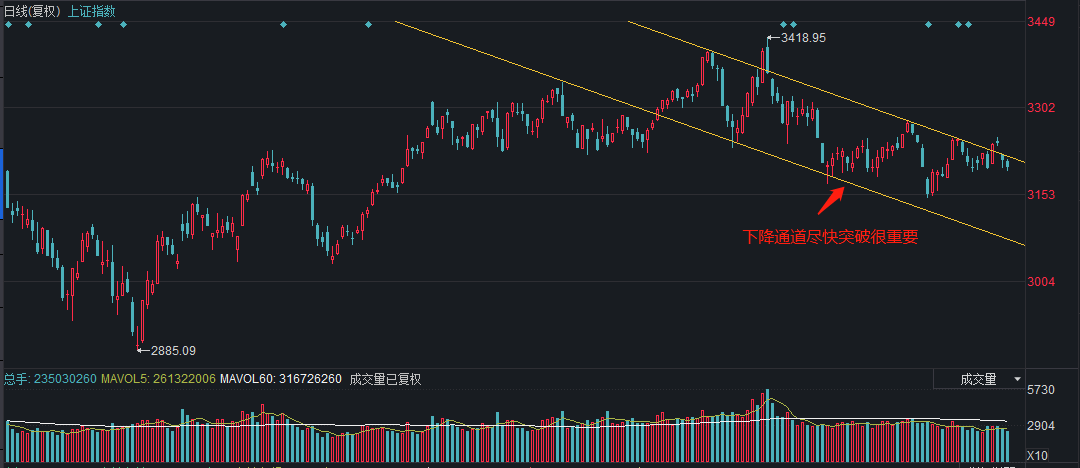
Task: Click the fourth diamond marker from left
Action: tap(123, 25)
